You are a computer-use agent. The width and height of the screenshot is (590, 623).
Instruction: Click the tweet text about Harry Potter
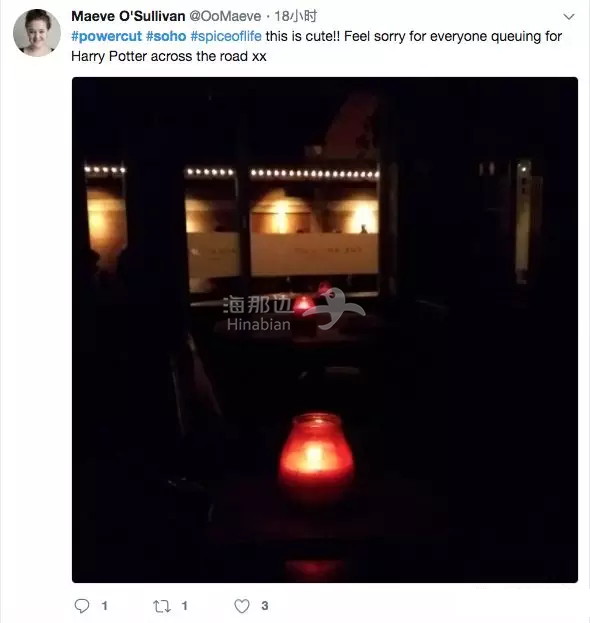coord(317,46)
